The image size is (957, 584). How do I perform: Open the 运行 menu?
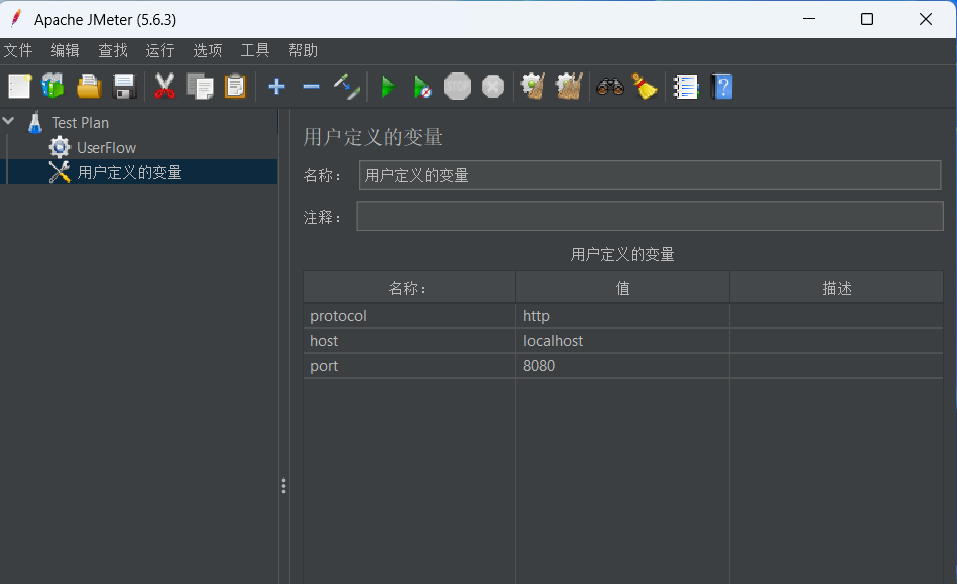coord(160,50)
